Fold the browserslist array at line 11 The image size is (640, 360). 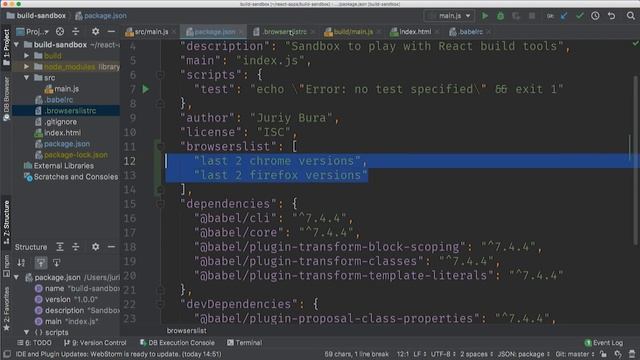pos(160,146)
